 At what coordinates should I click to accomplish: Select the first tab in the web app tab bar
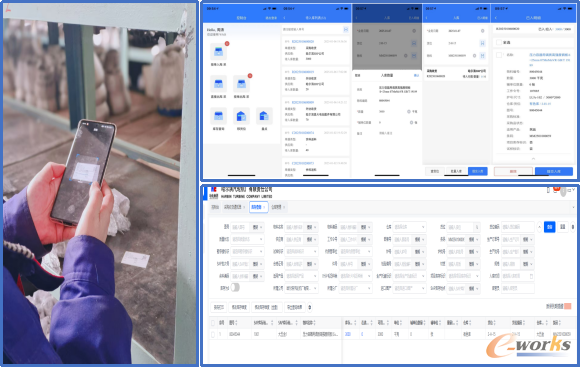click(215, 207)
